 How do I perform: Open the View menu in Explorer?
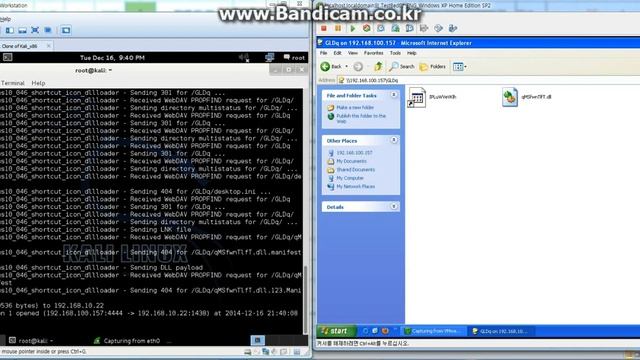353,53
